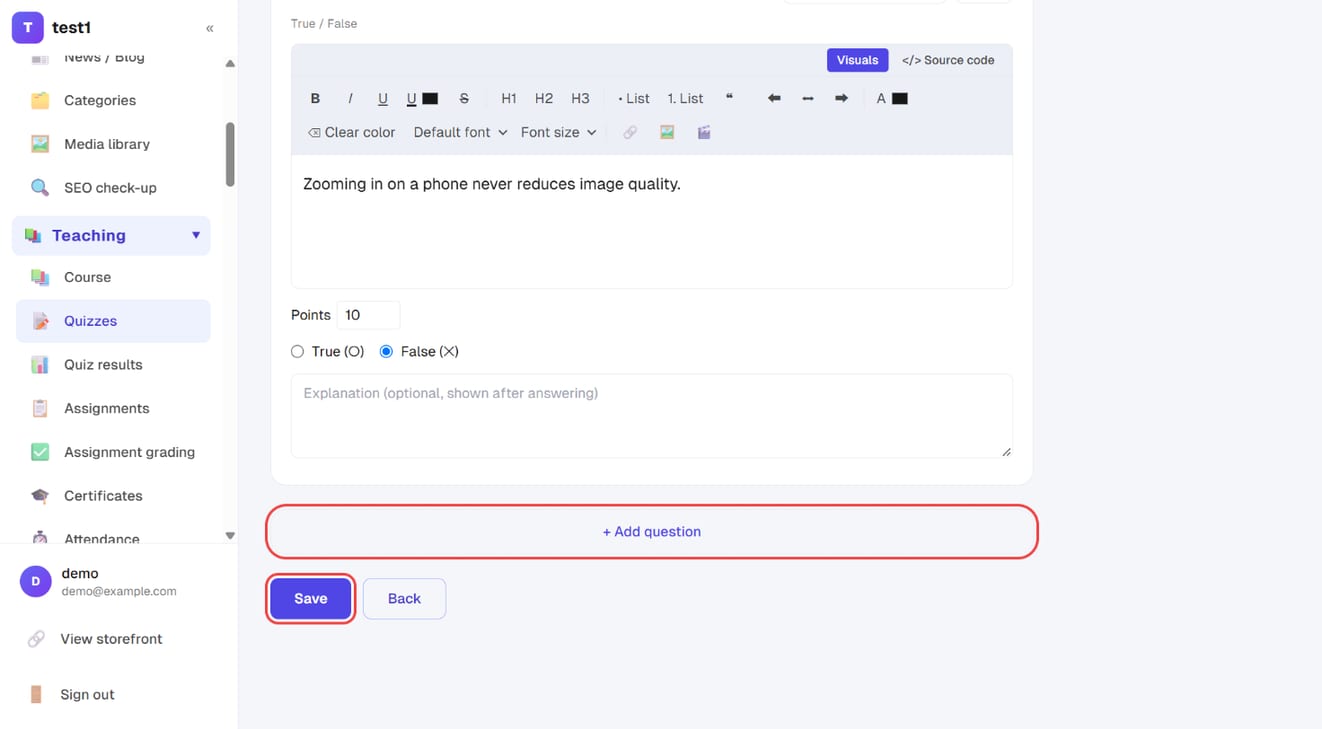
Task: Click the Points input field
Action: 368,315
